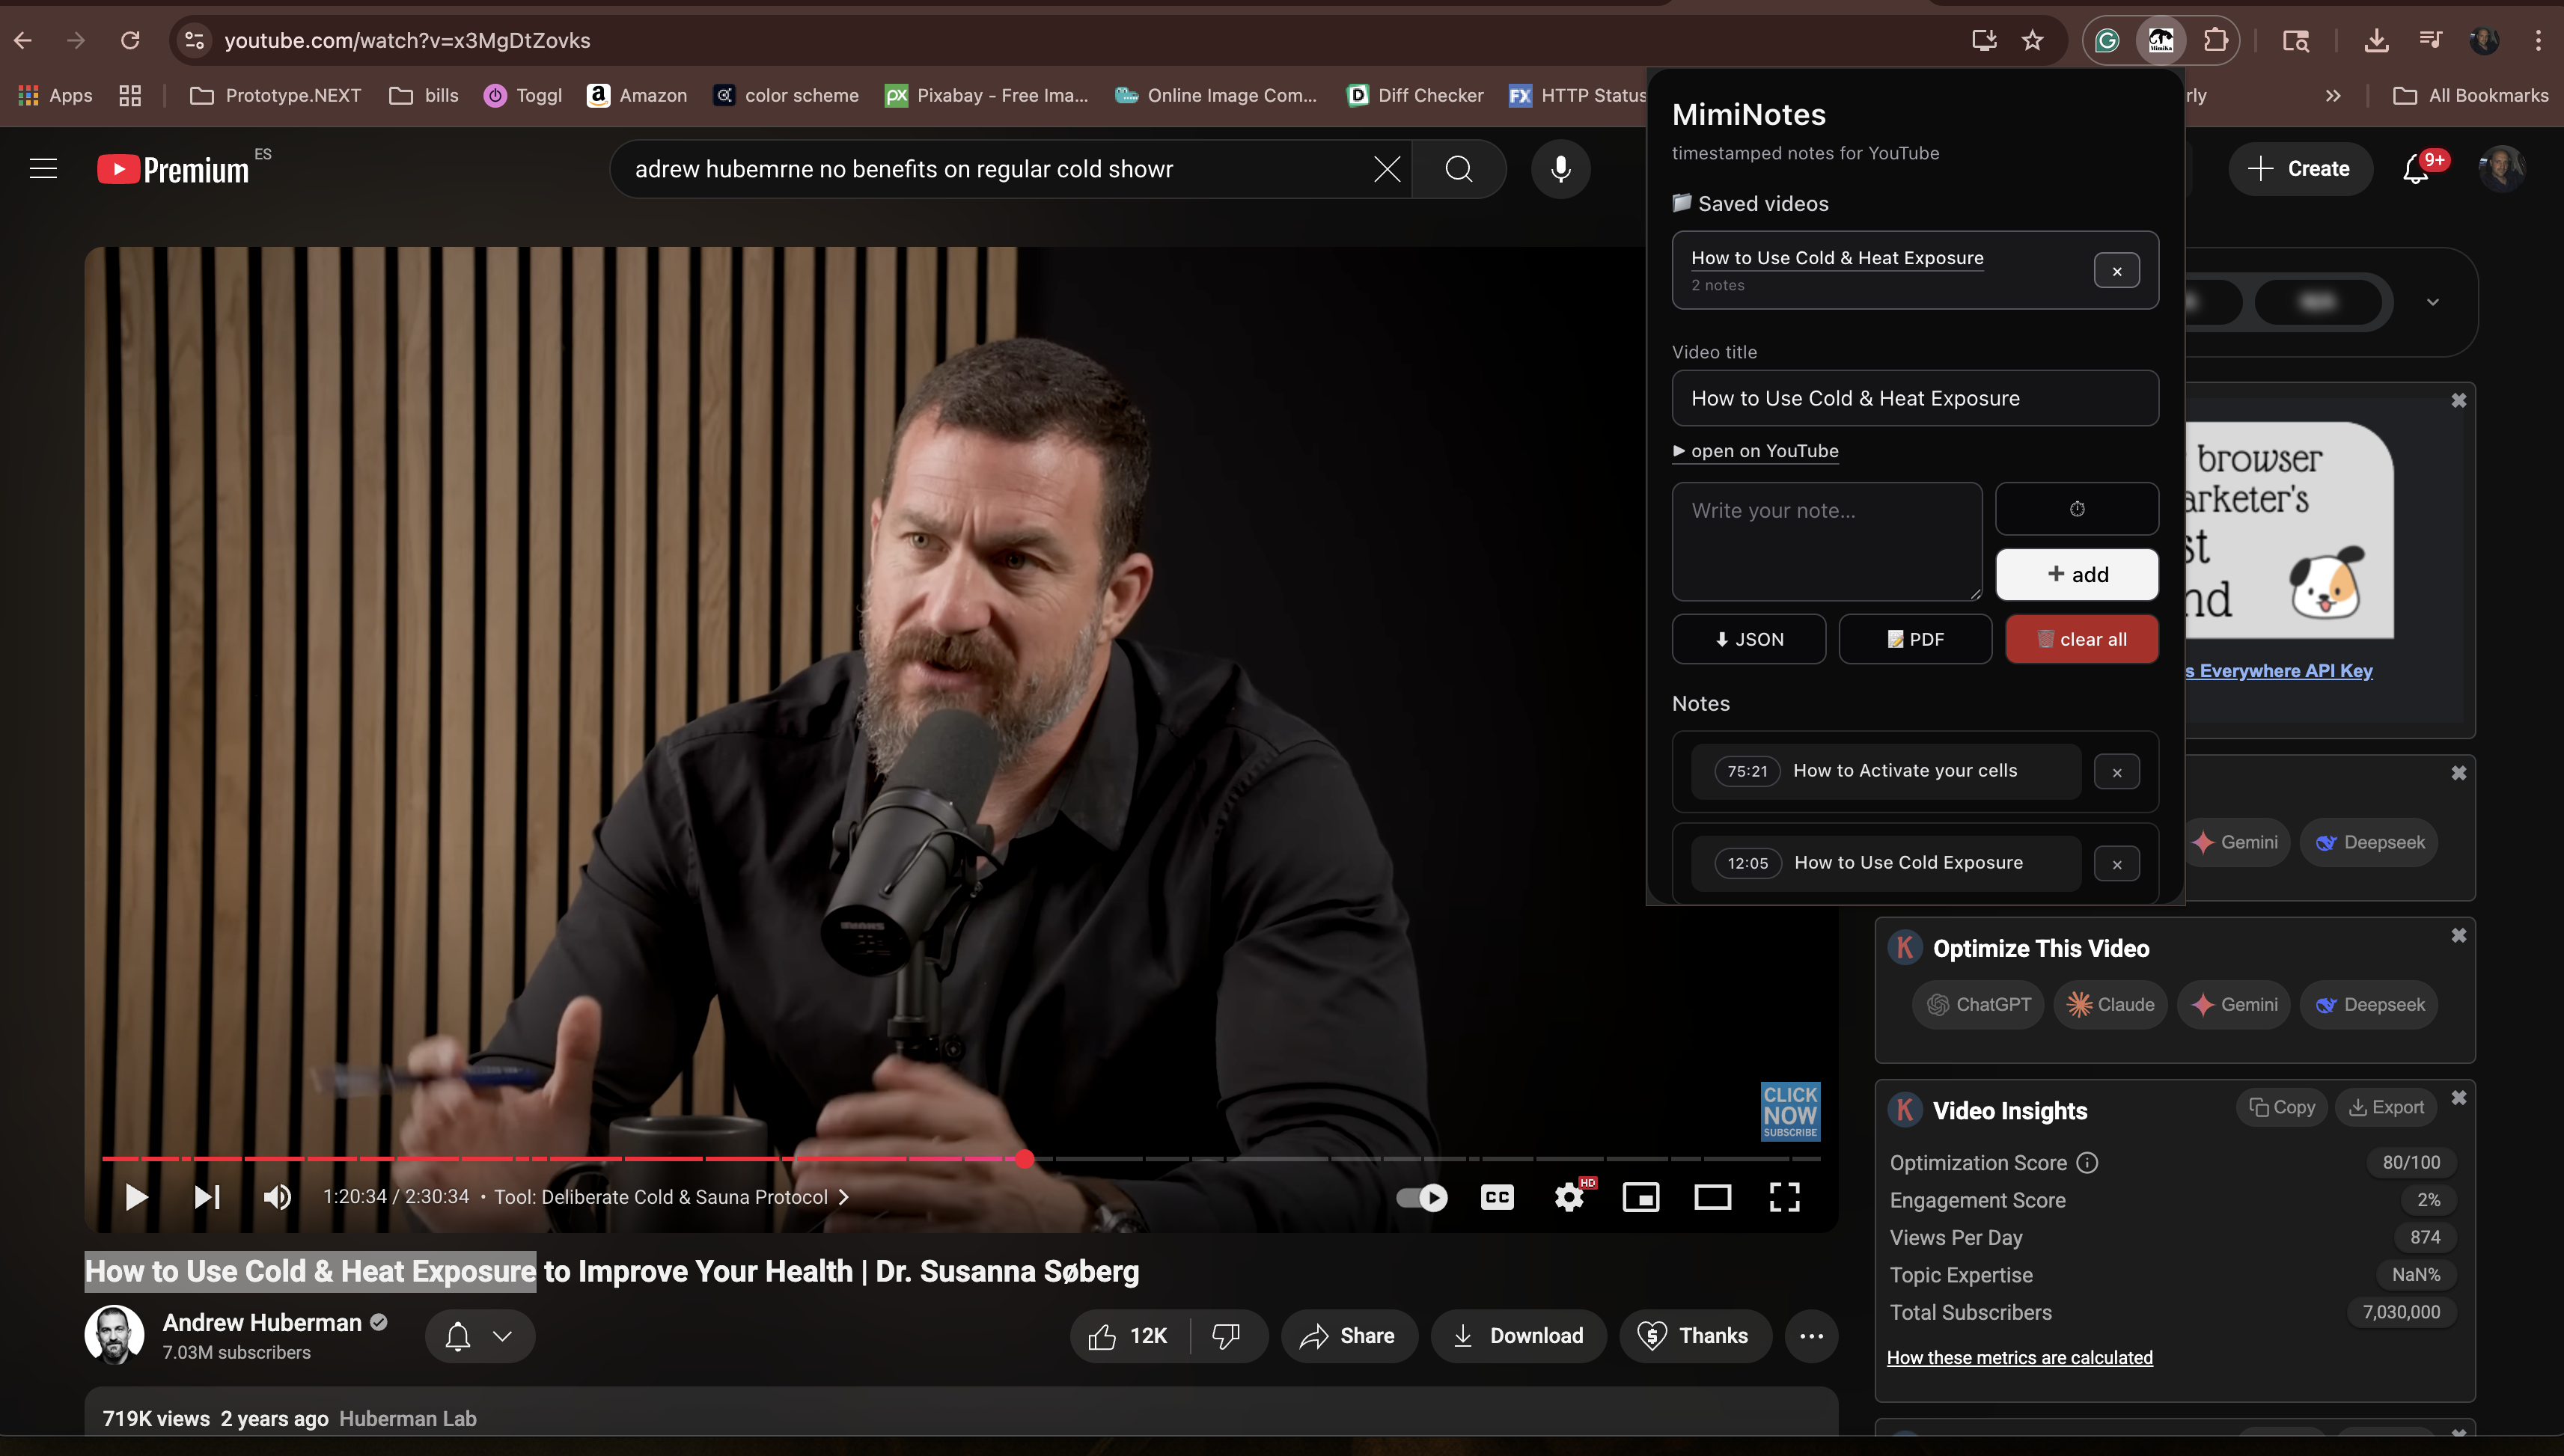The width and height of the screenshot is (2564, 1456).
Task: Play the video
Action: click(x=136, y=1197)
